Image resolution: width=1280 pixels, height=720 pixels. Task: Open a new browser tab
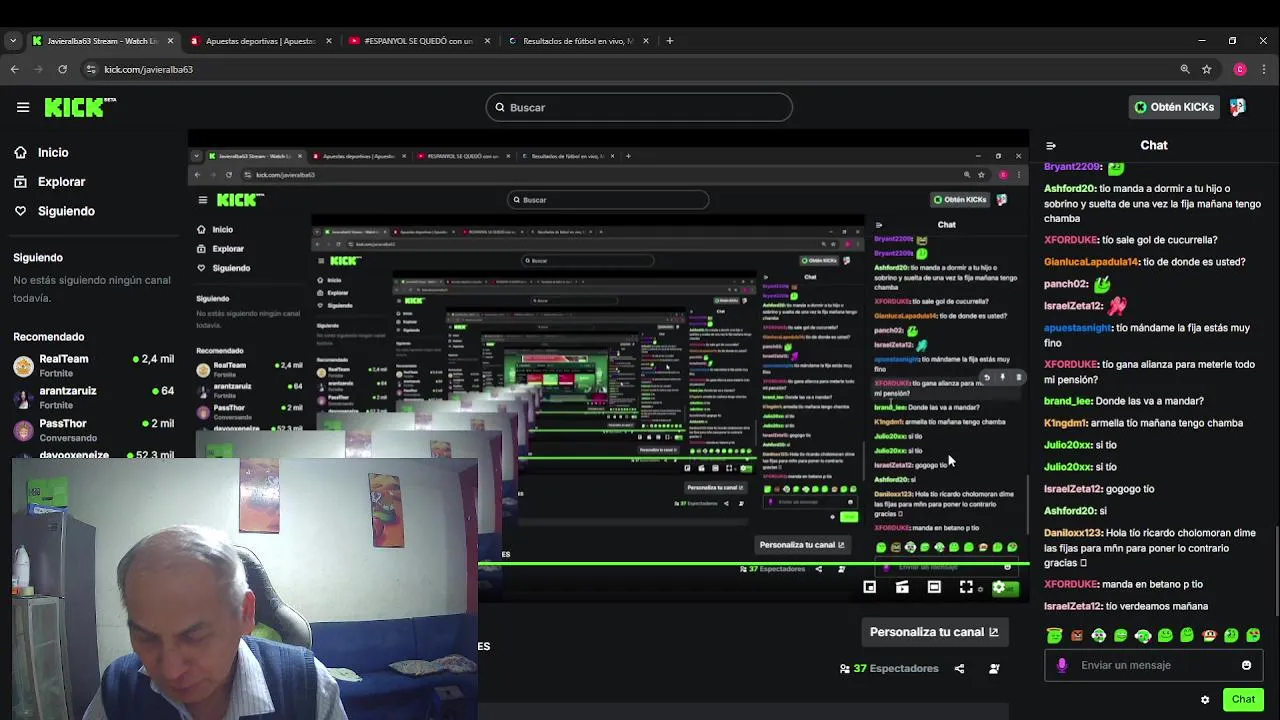(670, 41)
